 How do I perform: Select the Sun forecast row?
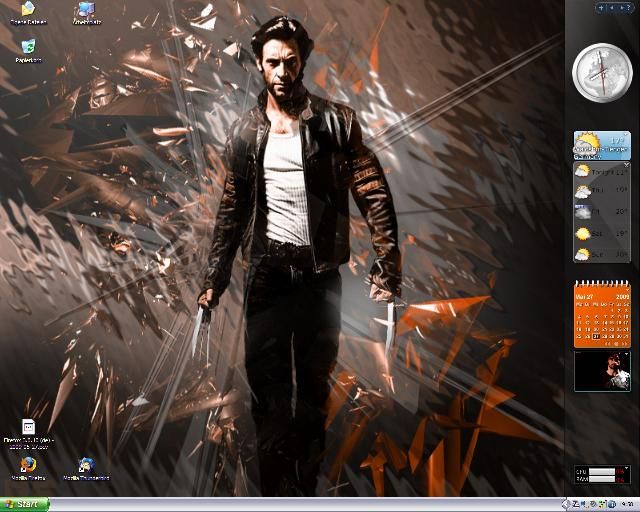(602, 254)
